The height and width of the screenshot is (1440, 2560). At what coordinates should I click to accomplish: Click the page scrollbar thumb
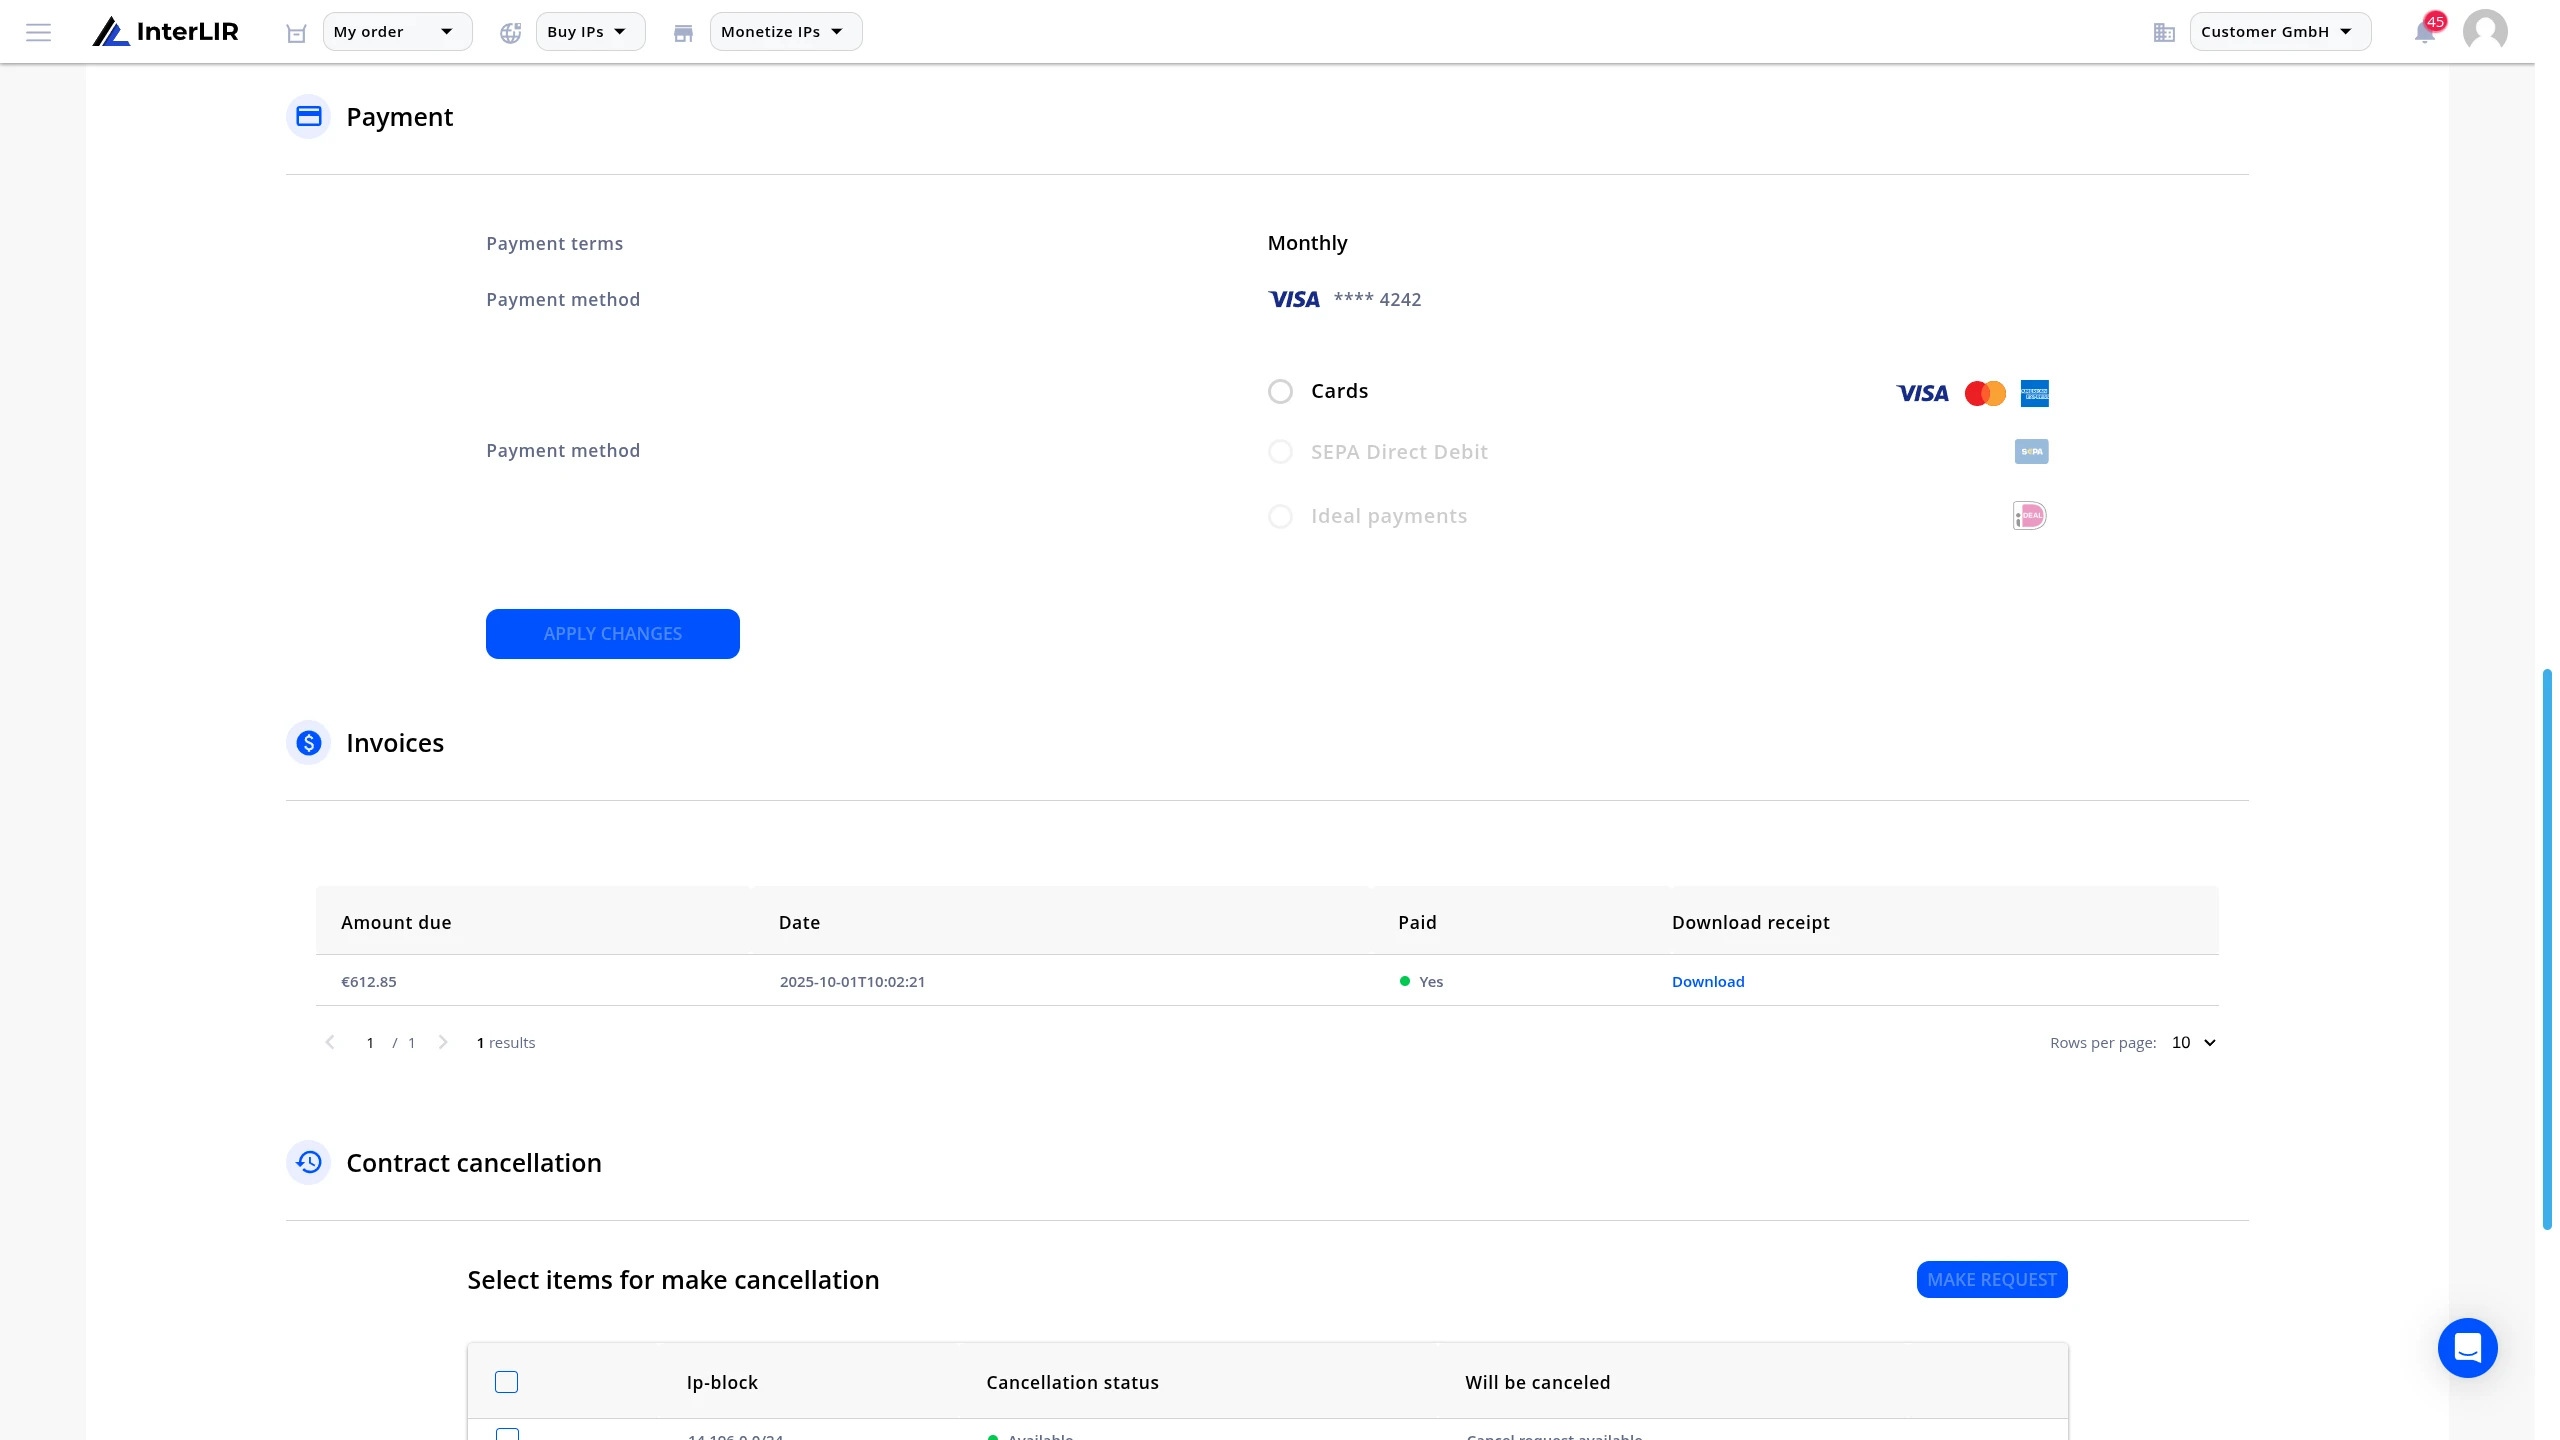tap(2546, 950)
